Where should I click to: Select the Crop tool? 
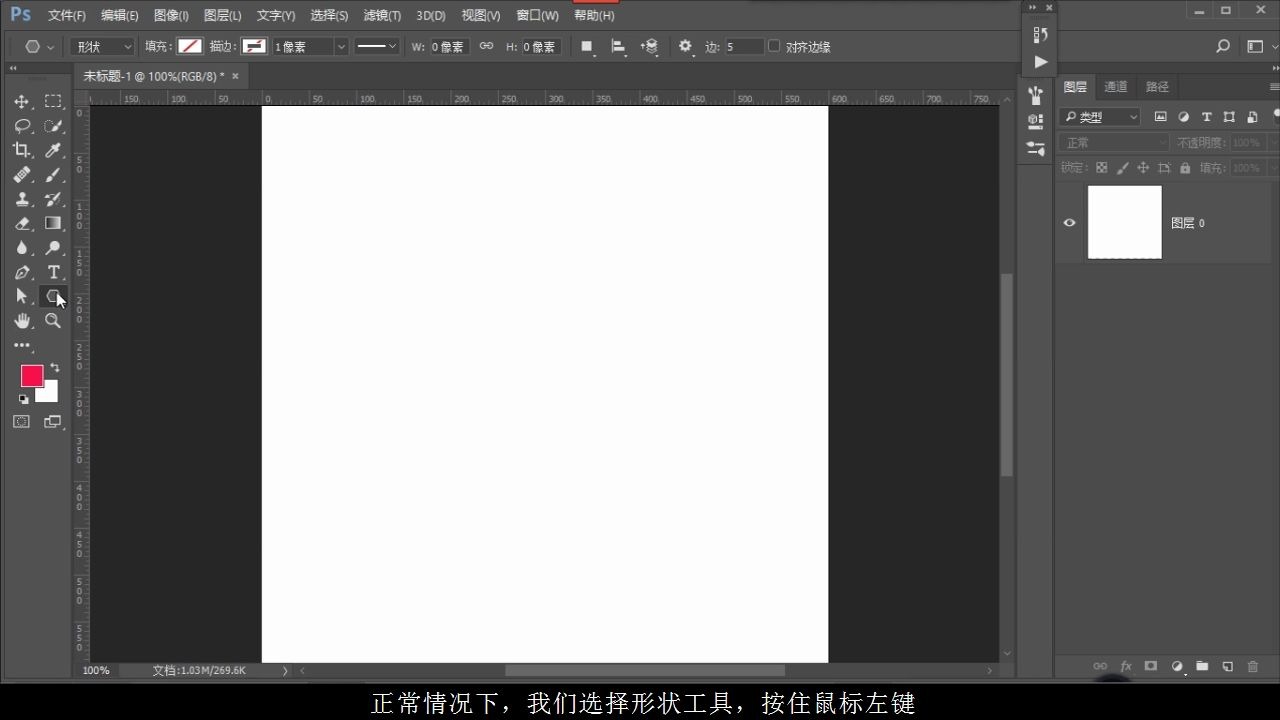click(x=21, y=150)
